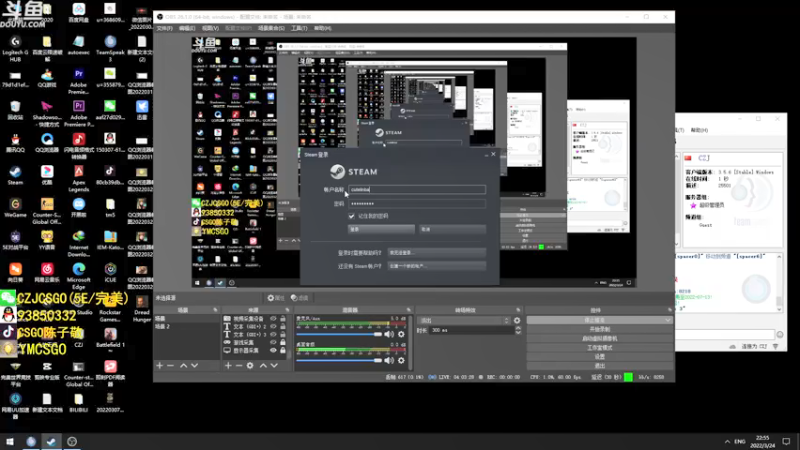The image size is (800, 450).
Task: Open 文件(F) menu in OBS
Action: [x=164, y=28]
